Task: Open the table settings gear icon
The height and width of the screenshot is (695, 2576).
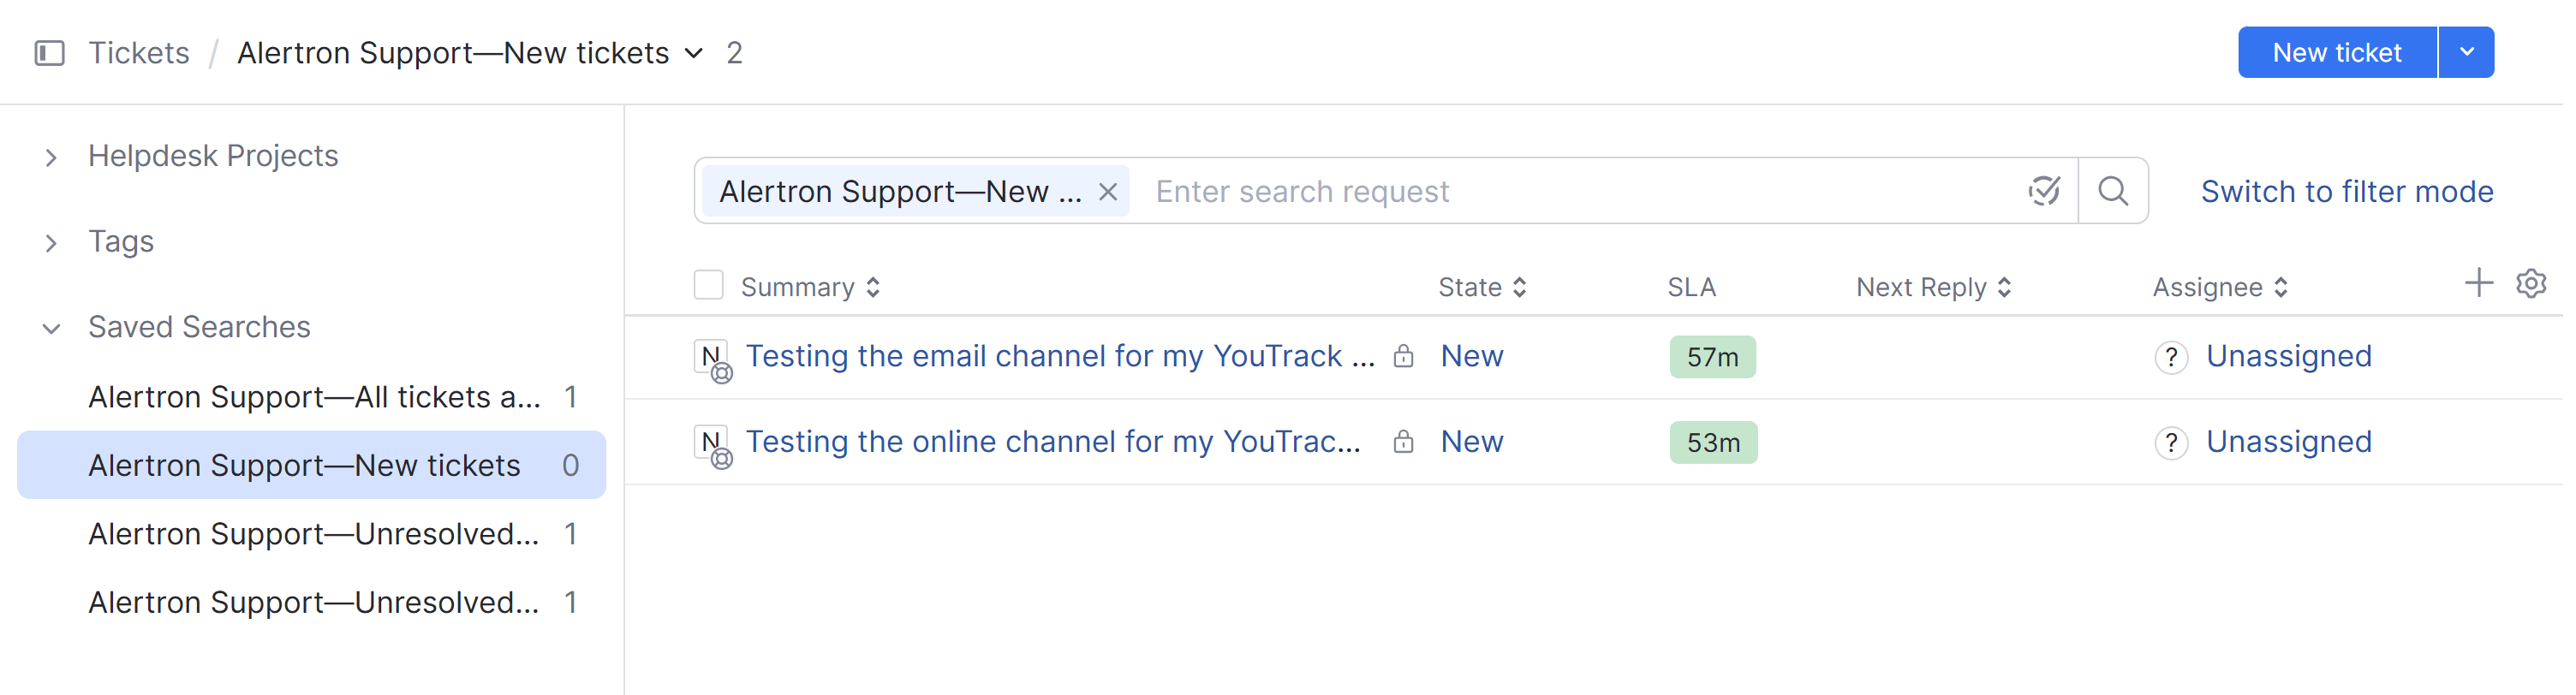Action: pyautogui.click(x=2530, y=284)
